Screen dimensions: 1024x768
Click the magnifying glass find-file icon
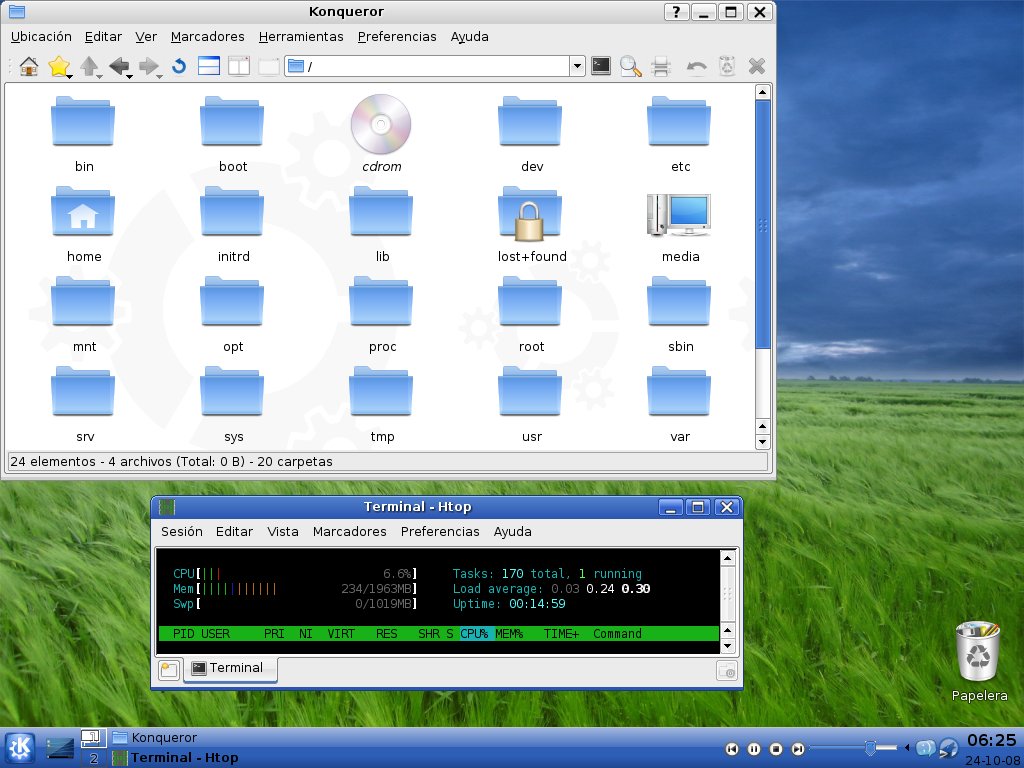click(x=630, y=66)
